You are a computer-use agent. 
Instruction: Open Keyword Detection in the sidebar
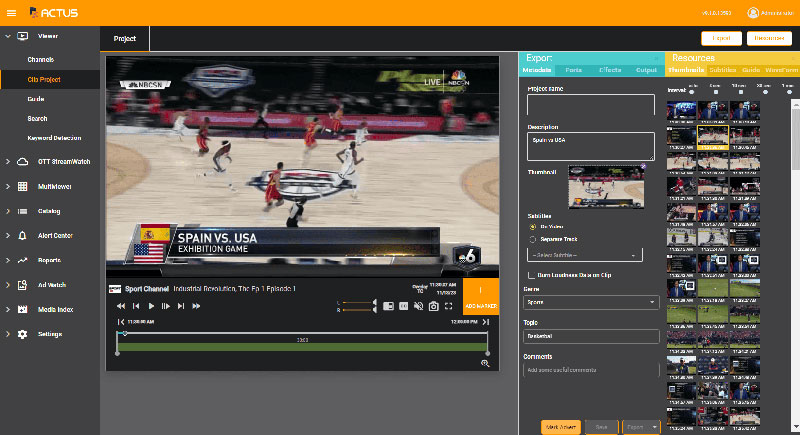(x=54, y=137)
